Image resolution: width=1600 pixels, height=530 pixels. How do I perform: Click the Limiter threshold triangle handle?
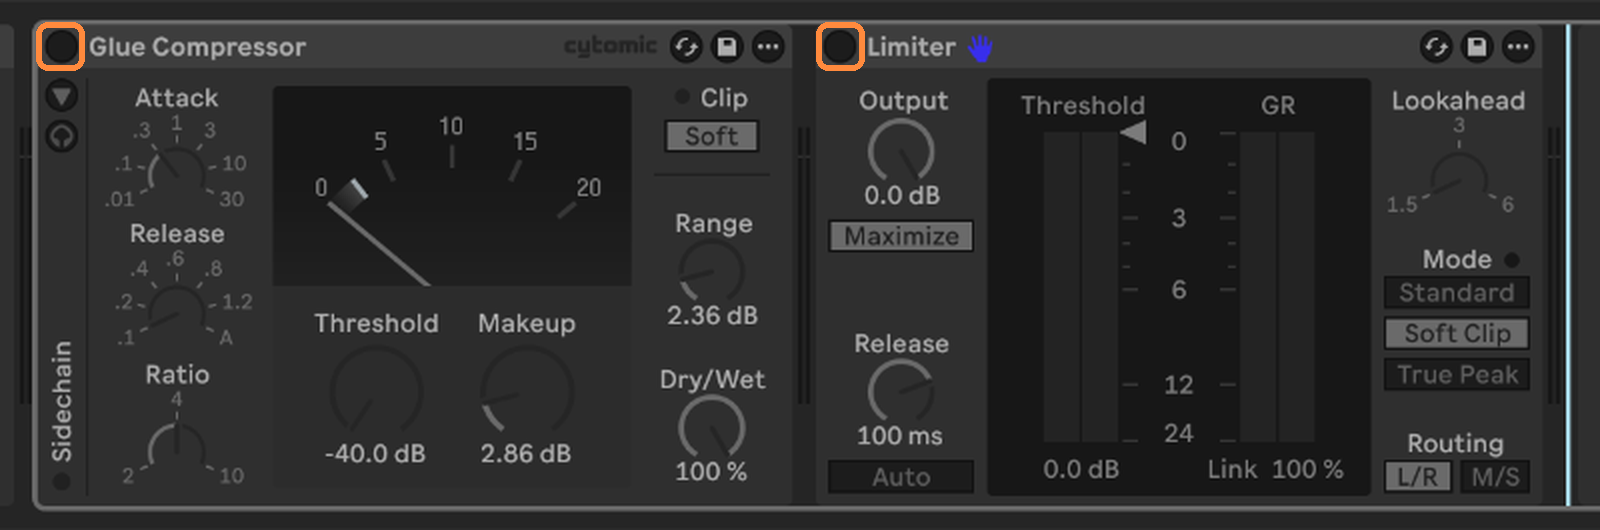click(x=1133, y=132)
